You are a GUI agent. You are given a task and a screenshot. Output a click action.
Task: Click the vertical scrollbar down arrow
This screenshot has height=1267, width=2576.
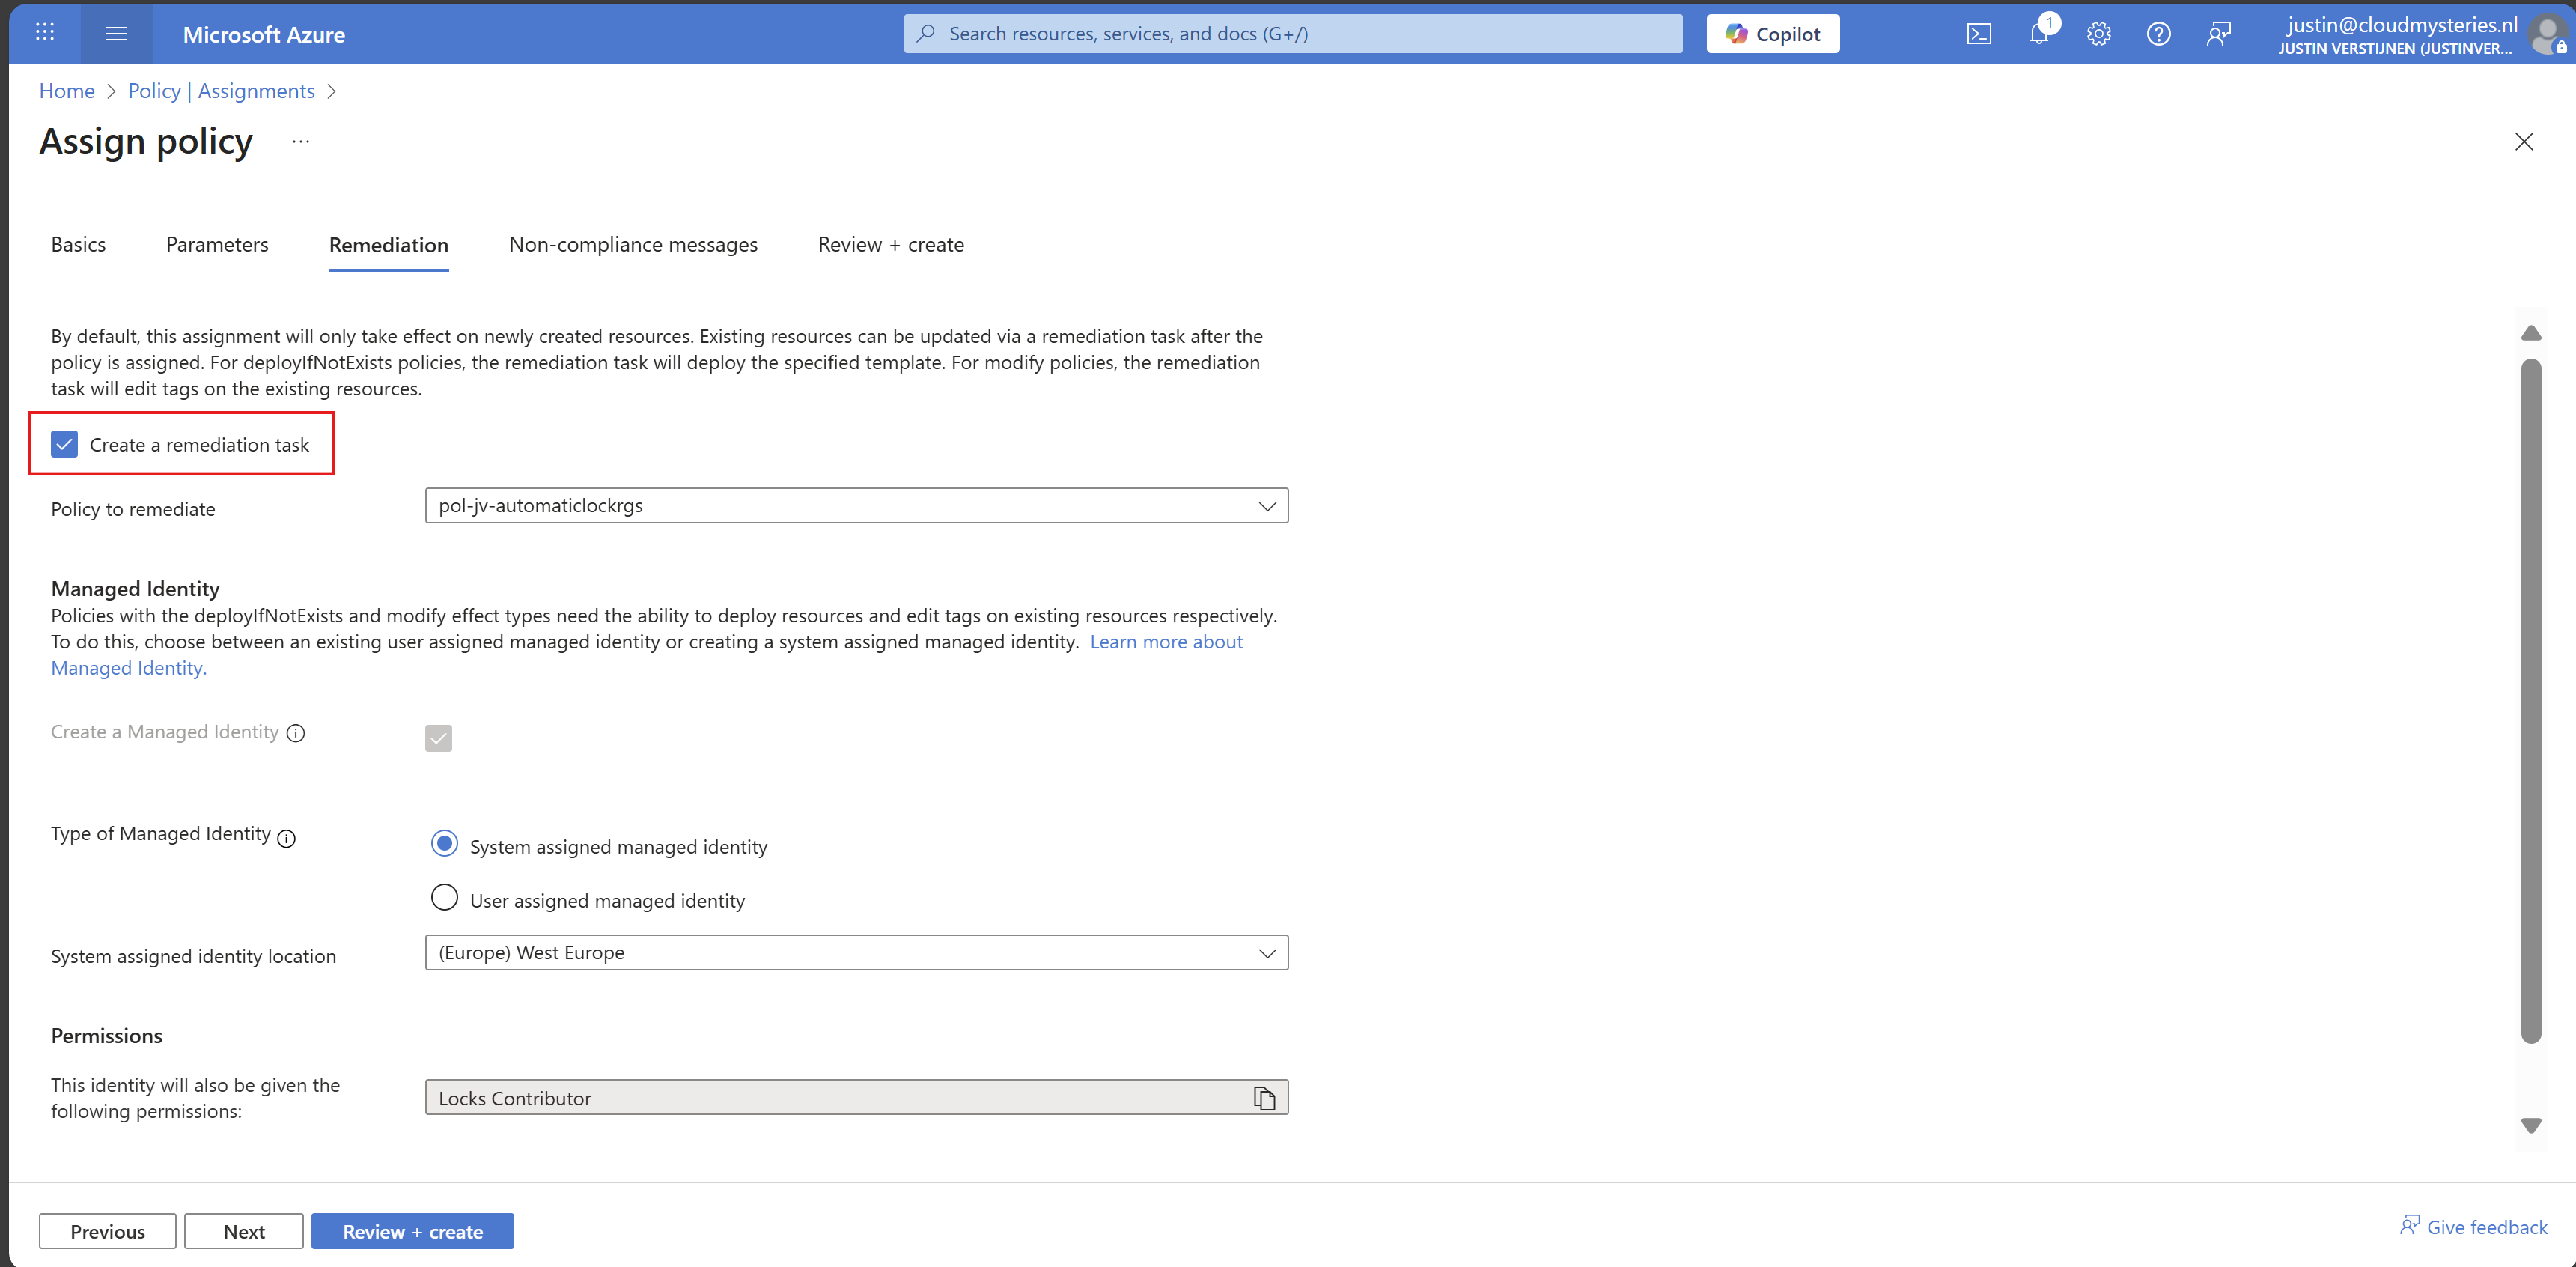click(2530, 1126)
